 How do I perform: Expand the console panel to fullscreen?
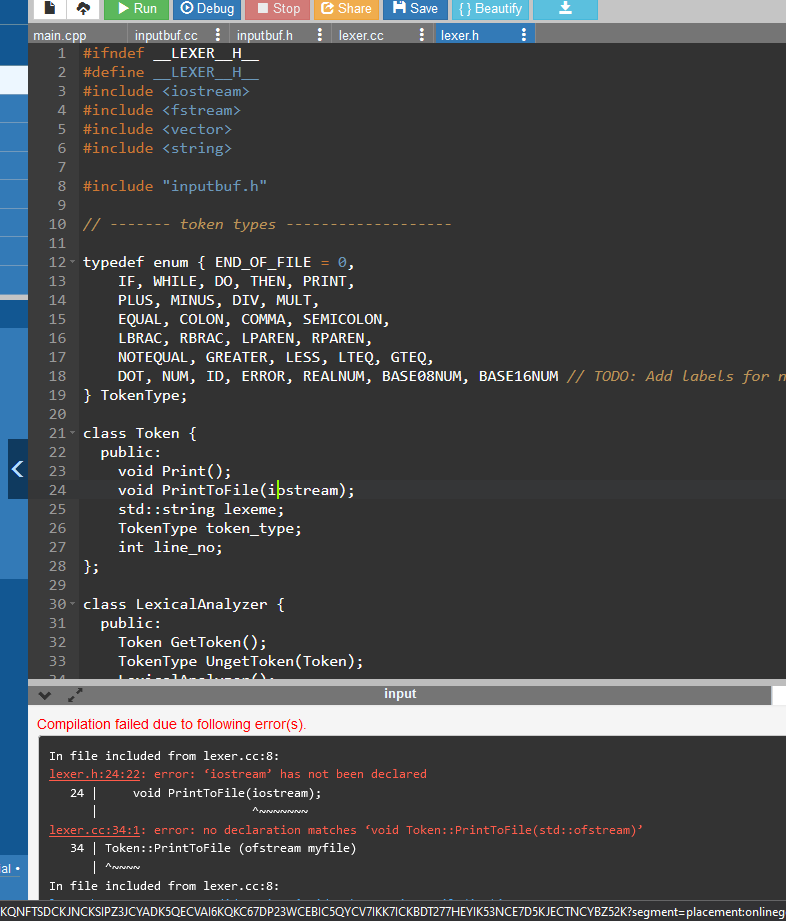click(x=75, y=695)
